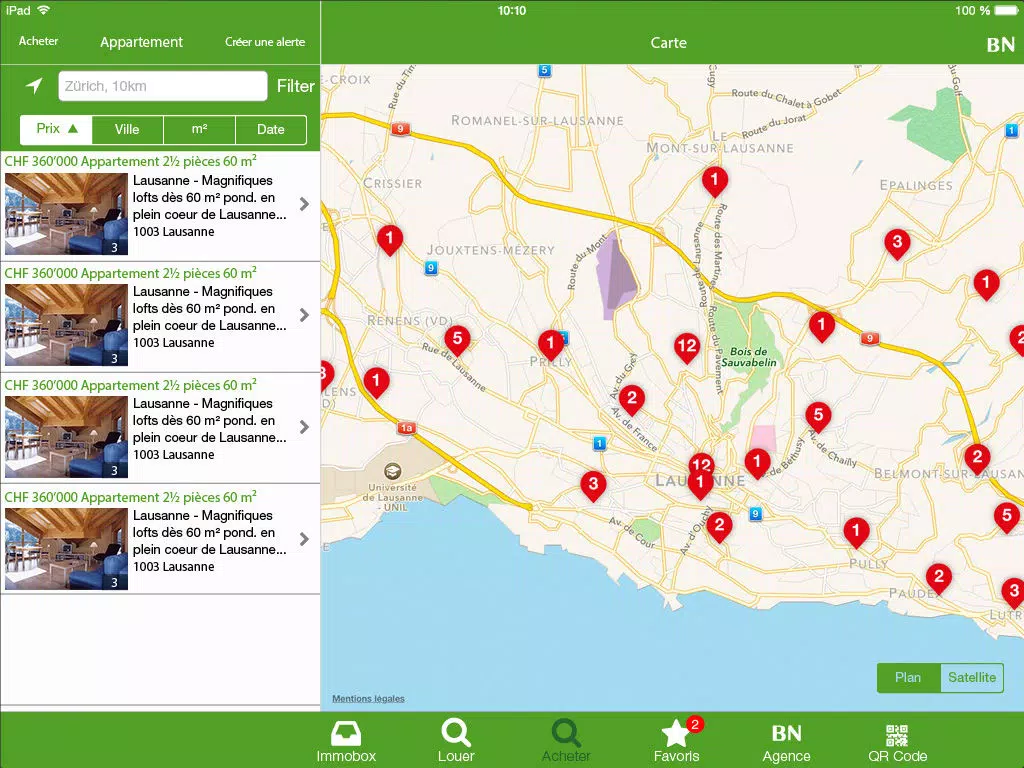Open the Immobox tab icon
The height and width of the screenshot is (768, 1024).
coord(345,734)
